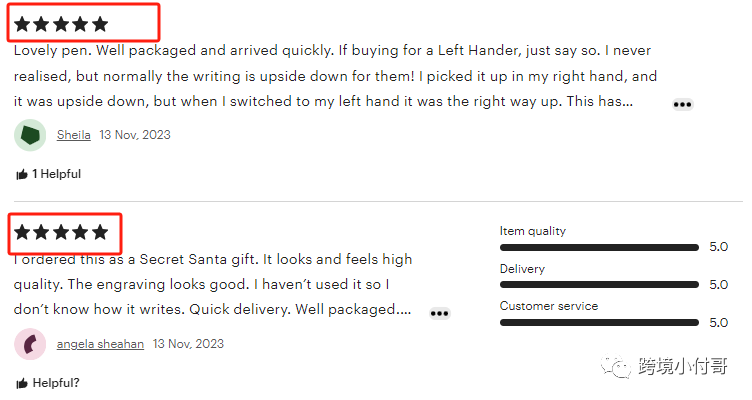Click Sheila's green avatar icon

click(x=30, y=135)
